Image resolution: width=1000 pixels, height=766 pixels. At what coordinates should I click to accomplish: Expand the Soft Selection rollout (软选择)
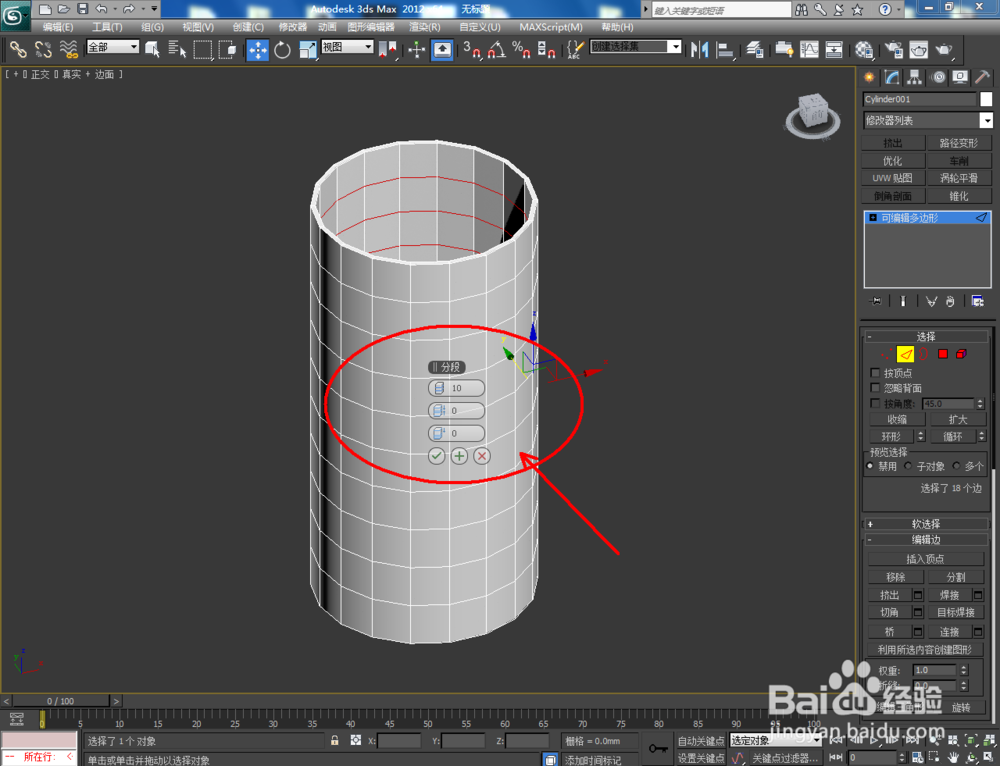pos(926,524)
